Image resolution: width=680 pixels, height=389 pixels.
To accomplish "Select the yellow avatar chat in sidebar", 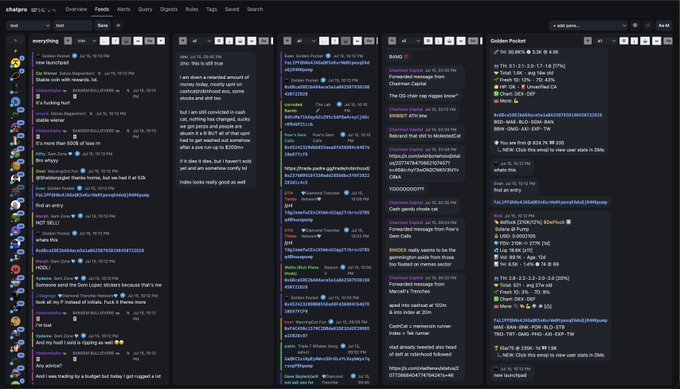I will [16, 63].
